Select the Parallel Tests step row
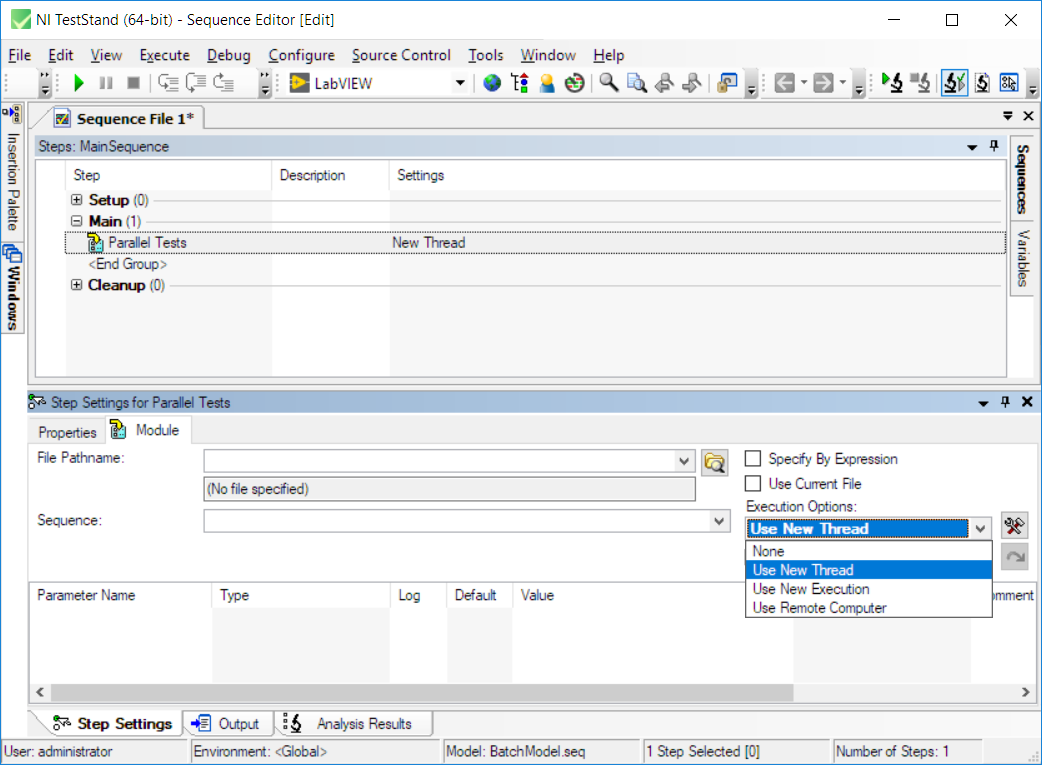This screenshot has height=765, width=1042. pos(147,243)
